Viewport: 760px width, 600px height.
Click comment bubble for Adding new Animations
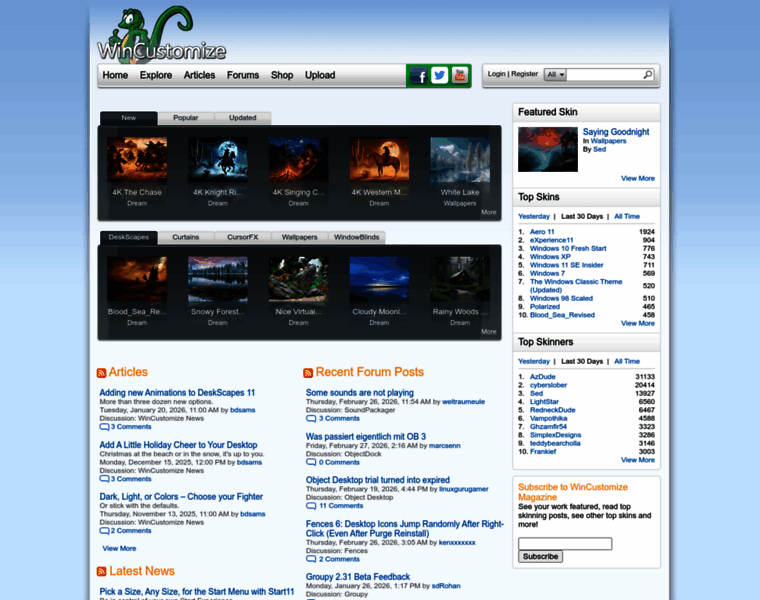104,427
